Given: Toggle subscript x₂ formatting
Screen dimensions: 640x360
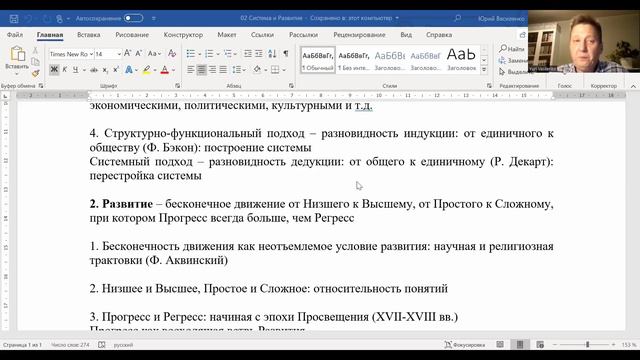Looking at the screenshot, I should click(105, 70).
